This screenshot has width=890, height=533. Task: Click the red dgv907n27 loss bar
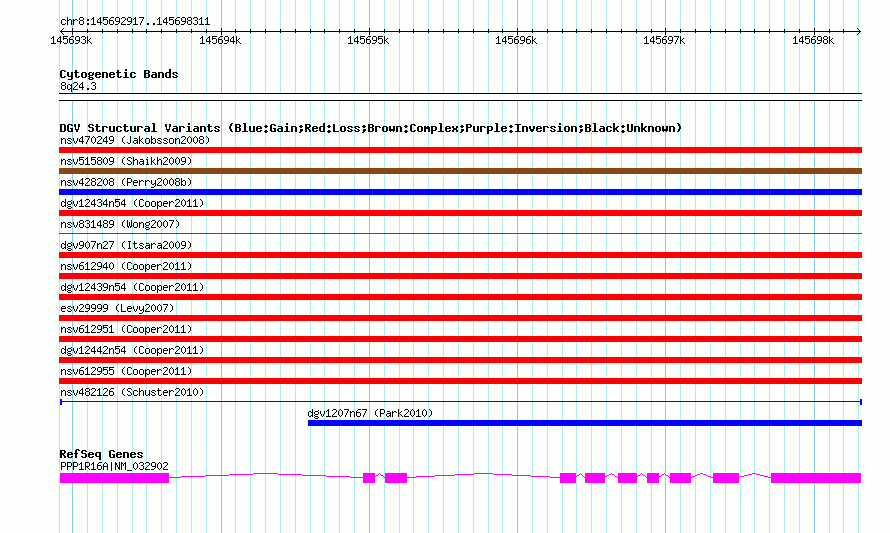coord(460,255)
